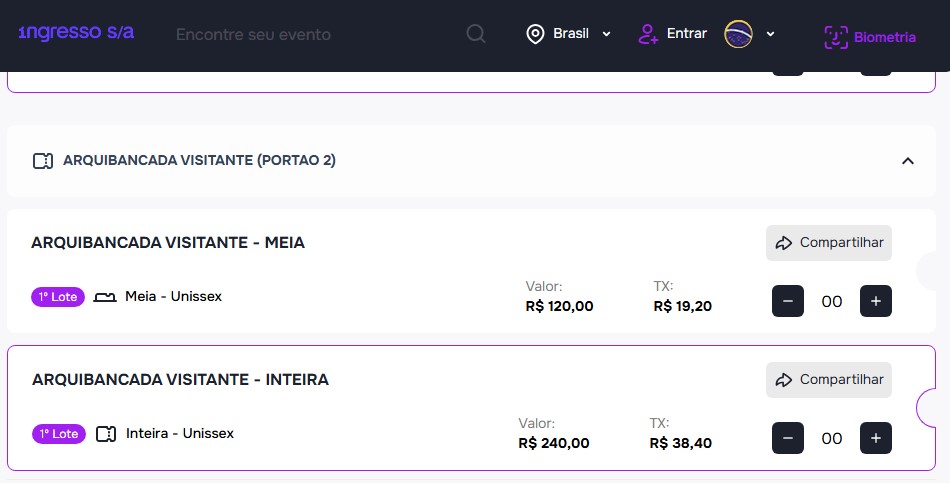The image size is (950, 483).
Task: Click the ingresso s/a logo
Action: click(76, 33)
